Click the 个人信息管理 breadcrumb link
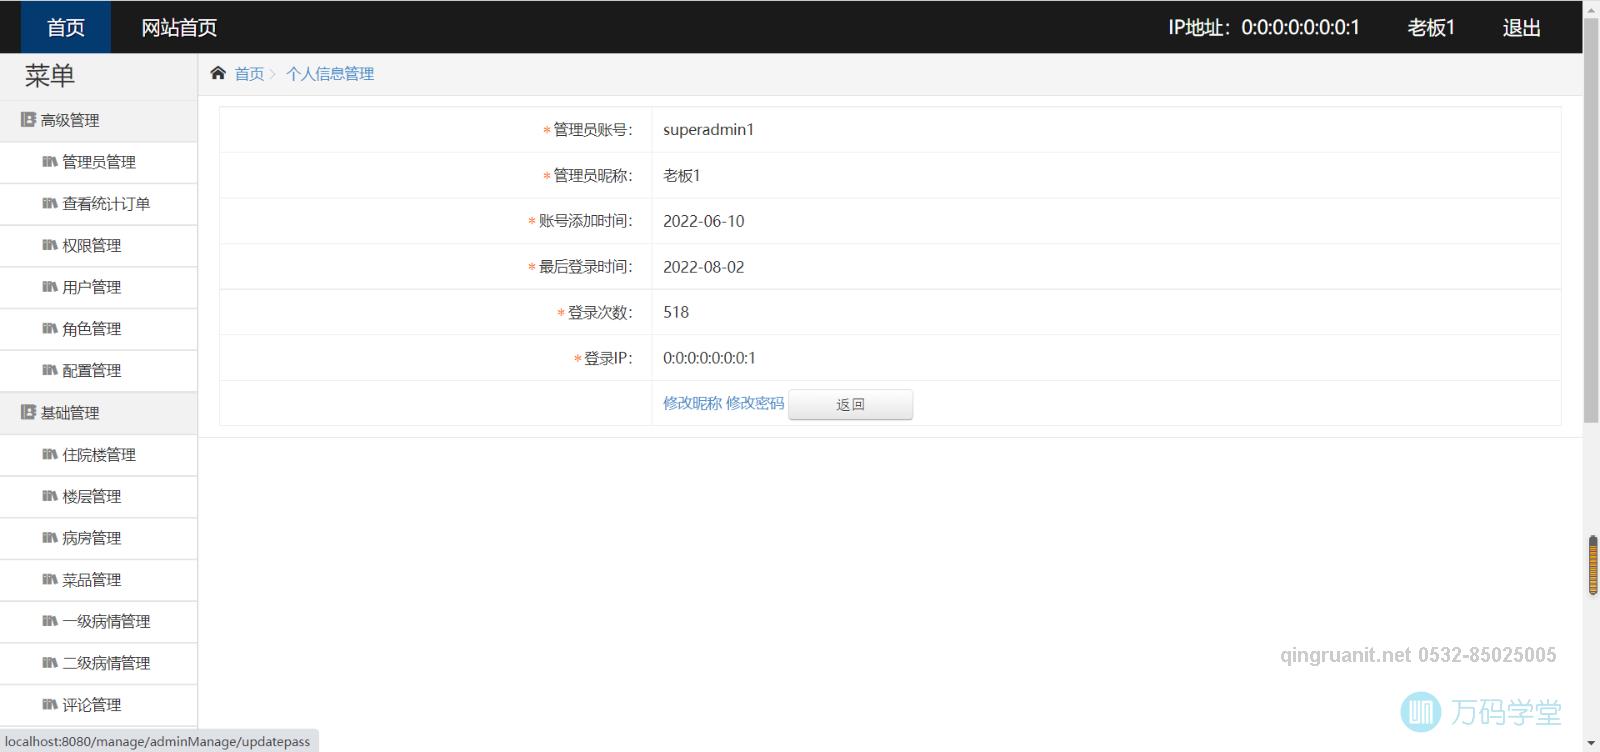This screenshot has height=752, width=1600. click(x=330, y=74)
